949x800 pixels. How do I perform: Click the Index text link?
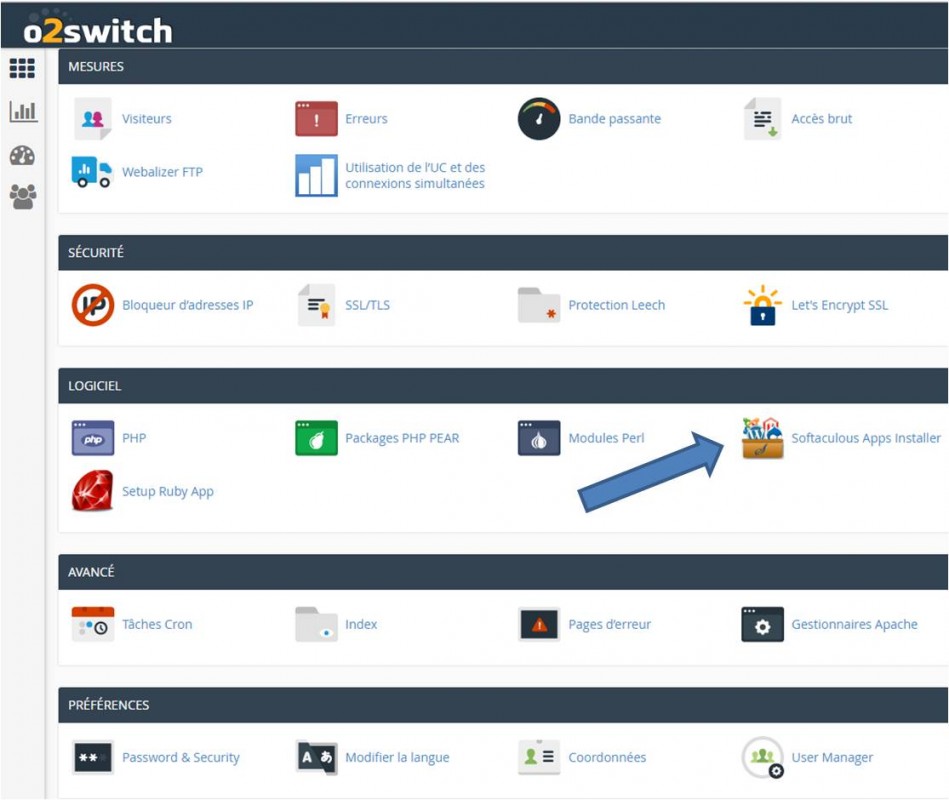pyautogui.click(x=361, y=624)
